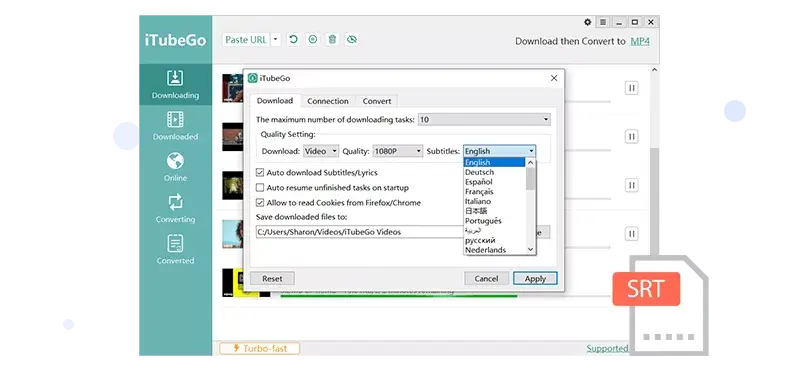Click the save folder path field
This screenshot has height=371, width=800.
(360, 232)
